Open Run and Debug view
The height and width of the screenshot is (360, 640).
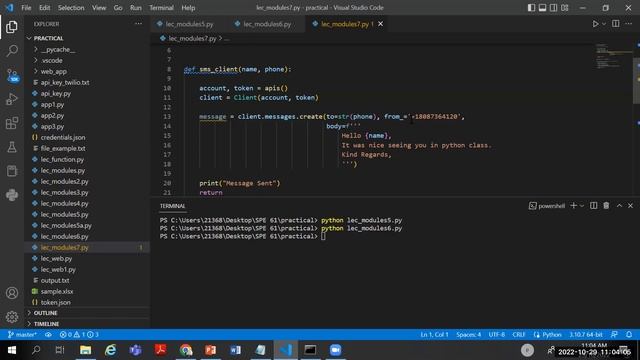tap(12, 99)
